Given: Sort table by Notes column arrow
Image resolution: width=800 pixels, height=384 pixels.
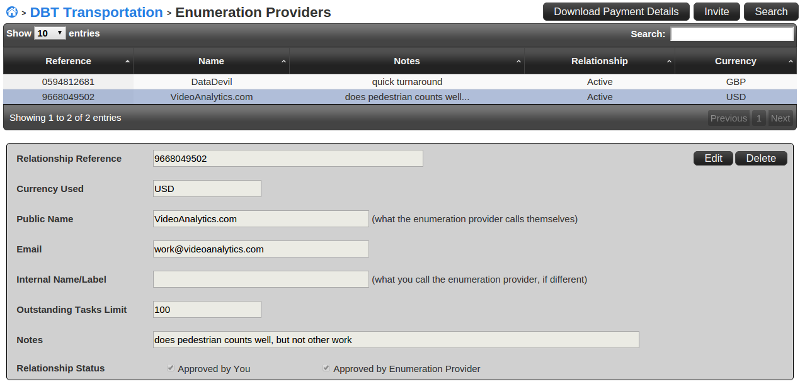Looking at the screenshot, I should pyautogui.click(x=518, y=62).
